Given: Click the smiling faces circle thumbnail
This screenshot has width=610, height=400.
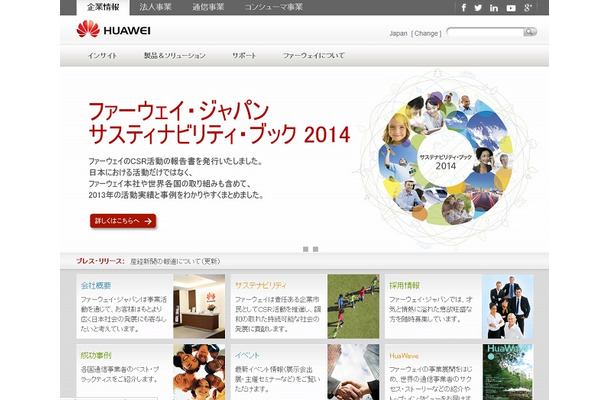Looking at the screenshot, I should 199,372.
